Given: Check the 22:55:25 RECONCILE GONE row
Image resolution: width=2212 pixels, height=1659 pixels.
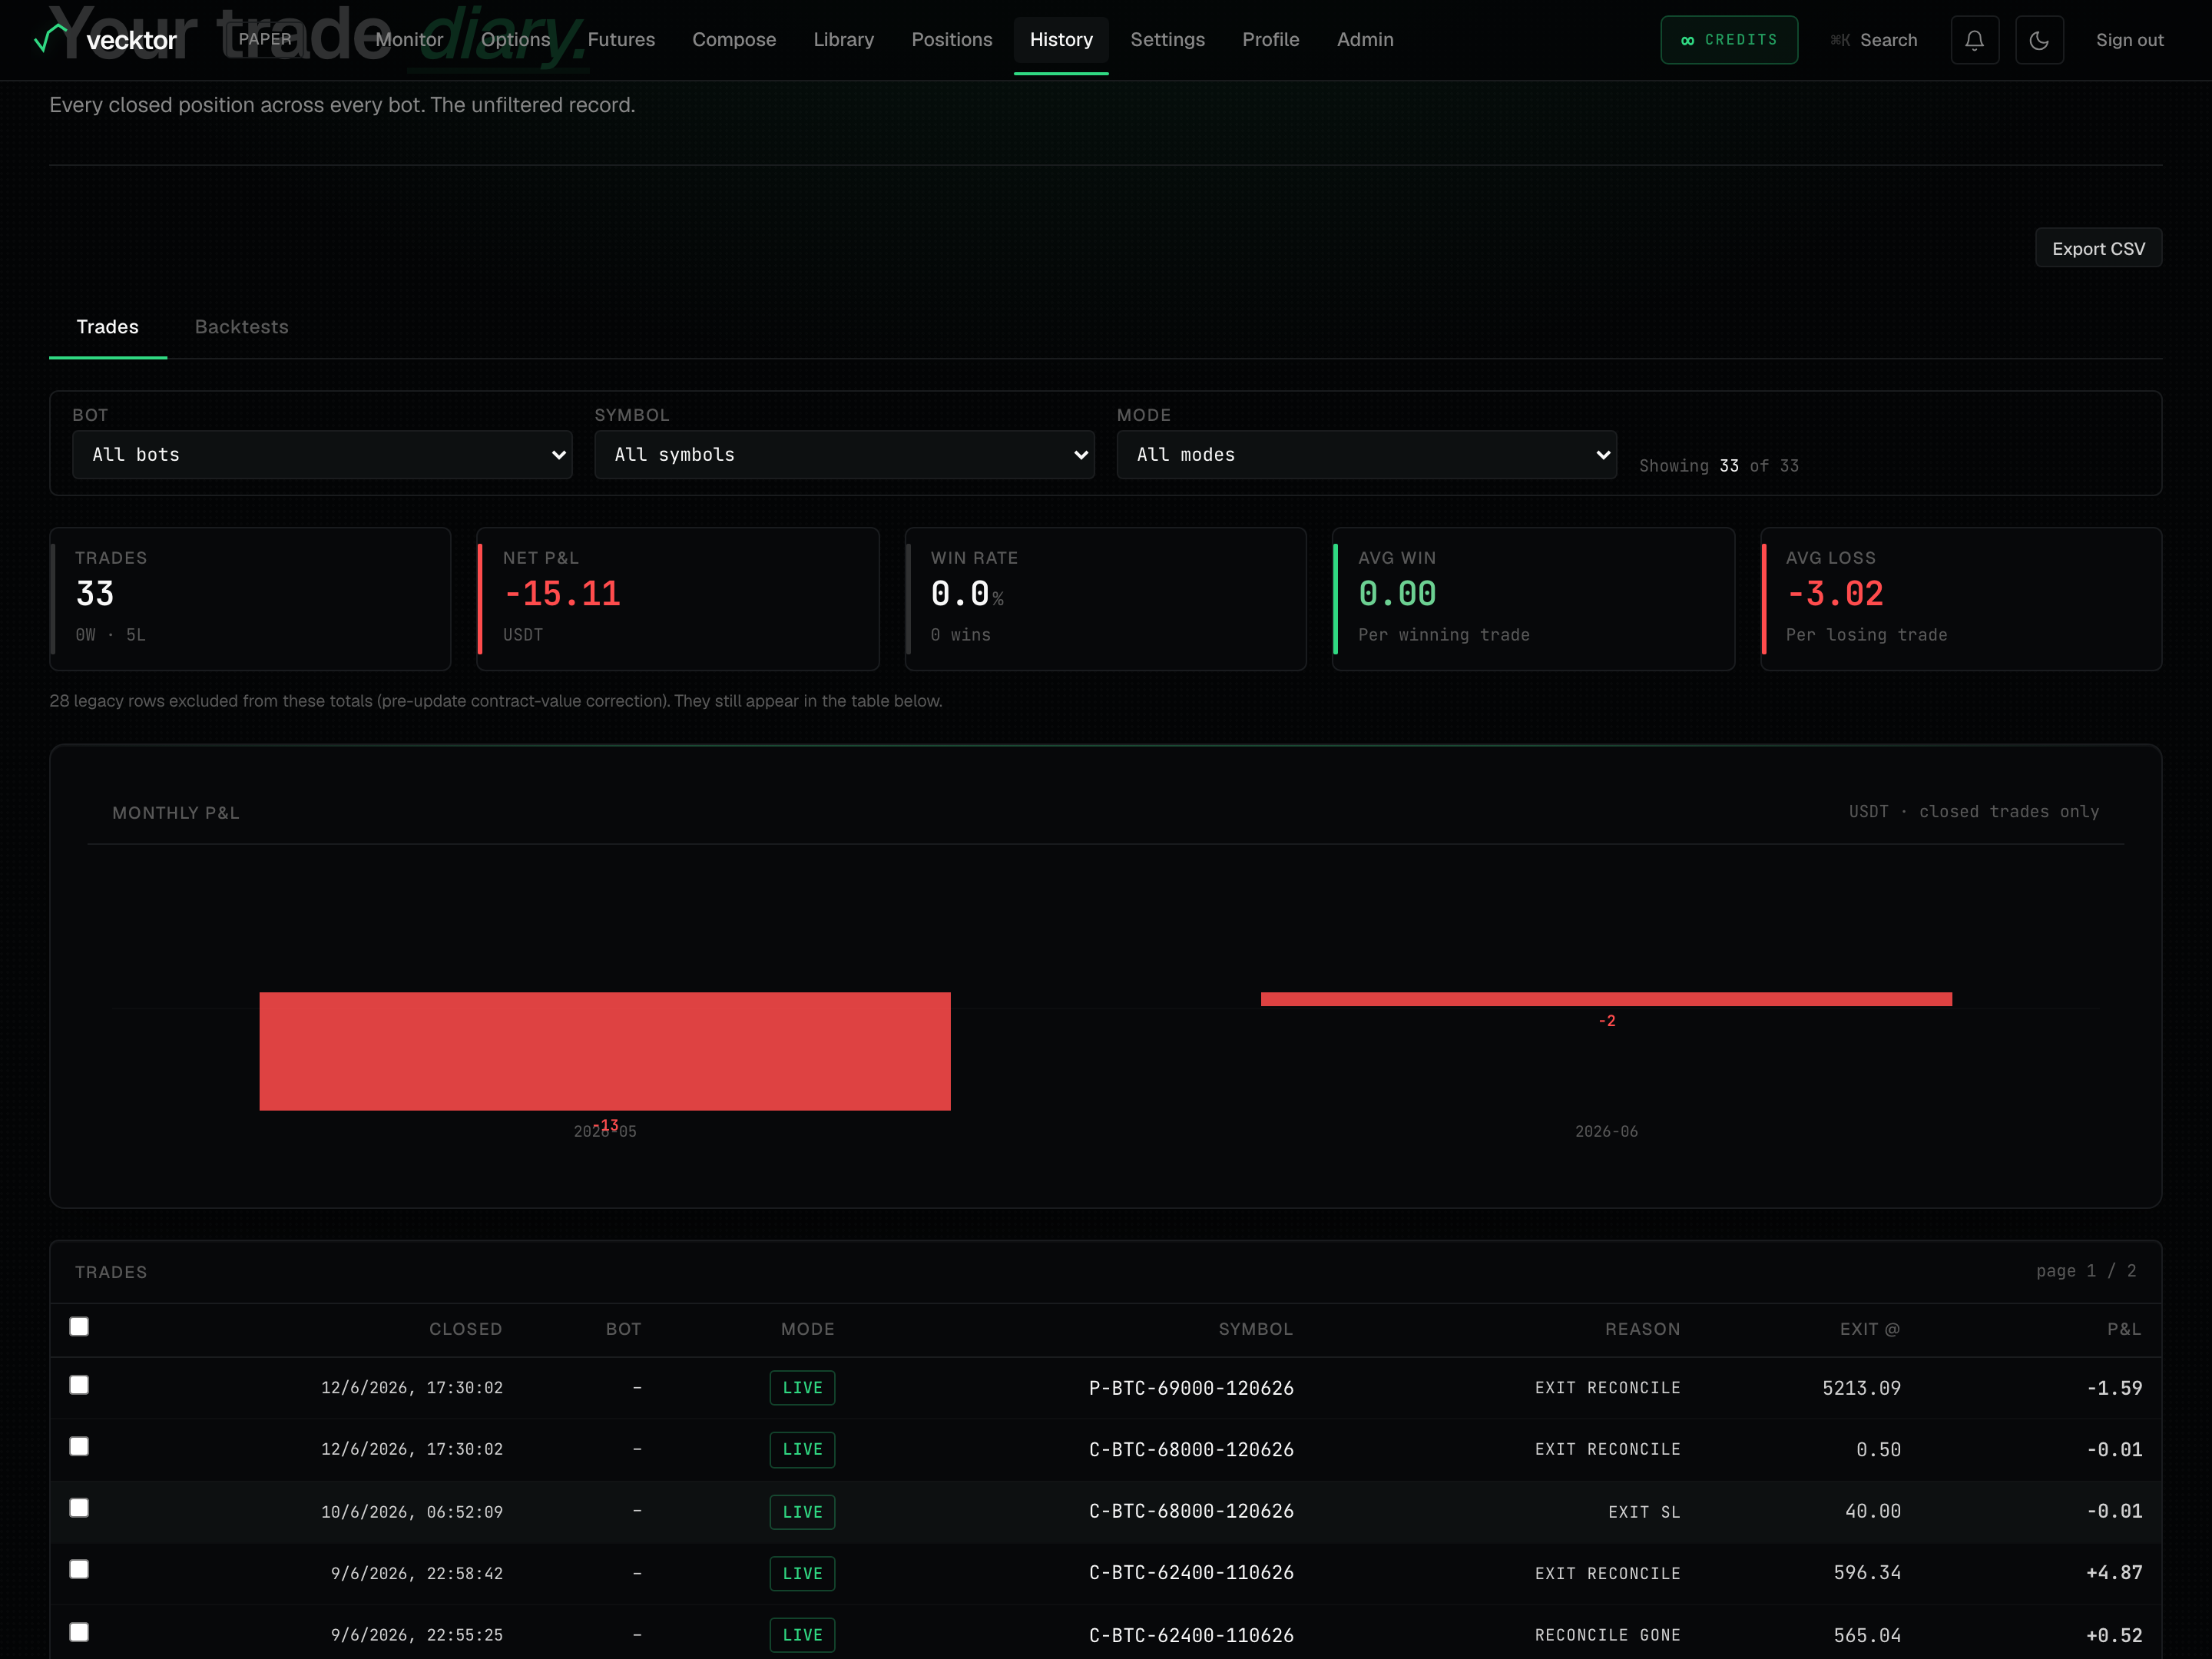Looking at the screenshot, I should click(79, 1632).
